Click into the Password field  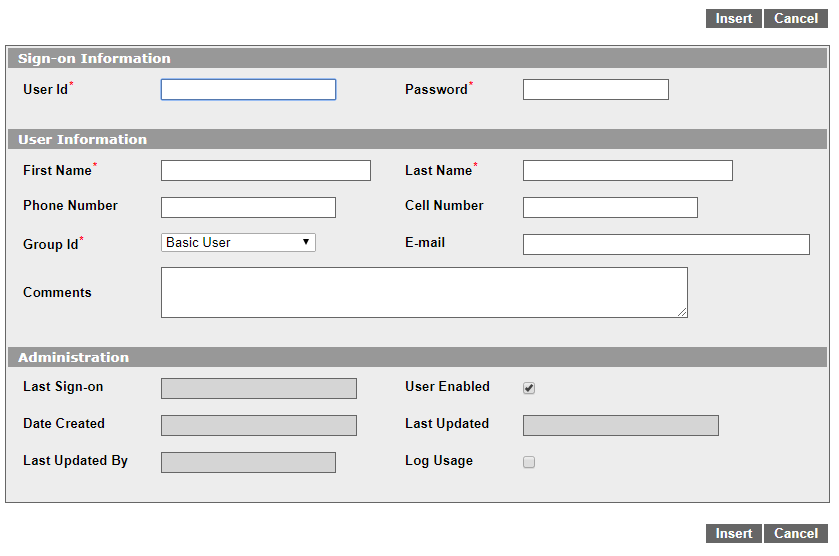(596, 89)
